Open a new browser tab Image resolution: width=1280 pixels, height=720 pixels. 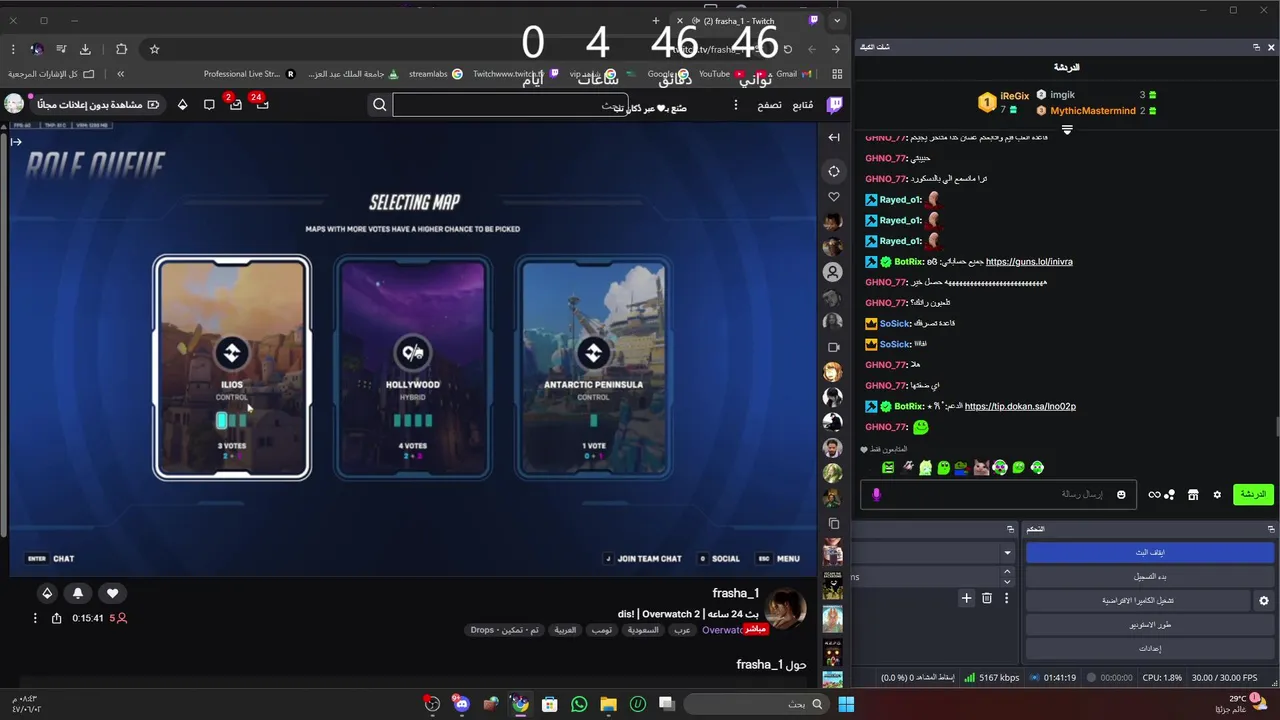pyautogui.click(x=656, y=20)
